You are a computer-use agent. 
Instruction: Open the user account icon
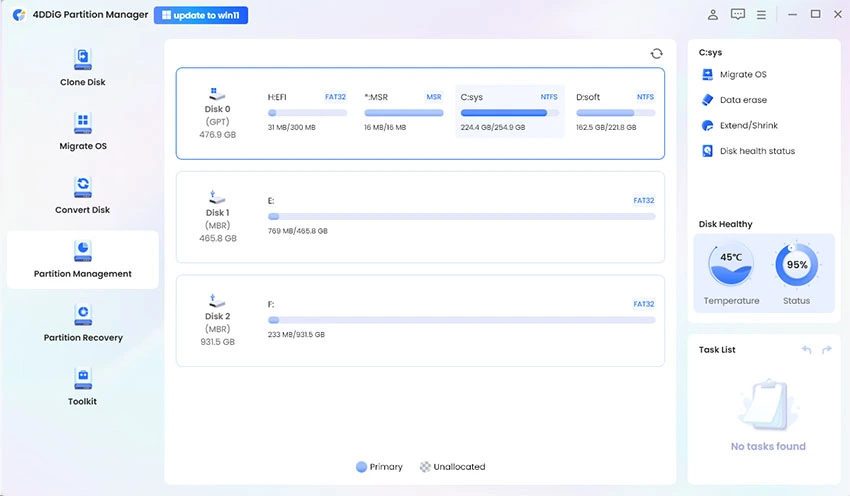(713, 15)
